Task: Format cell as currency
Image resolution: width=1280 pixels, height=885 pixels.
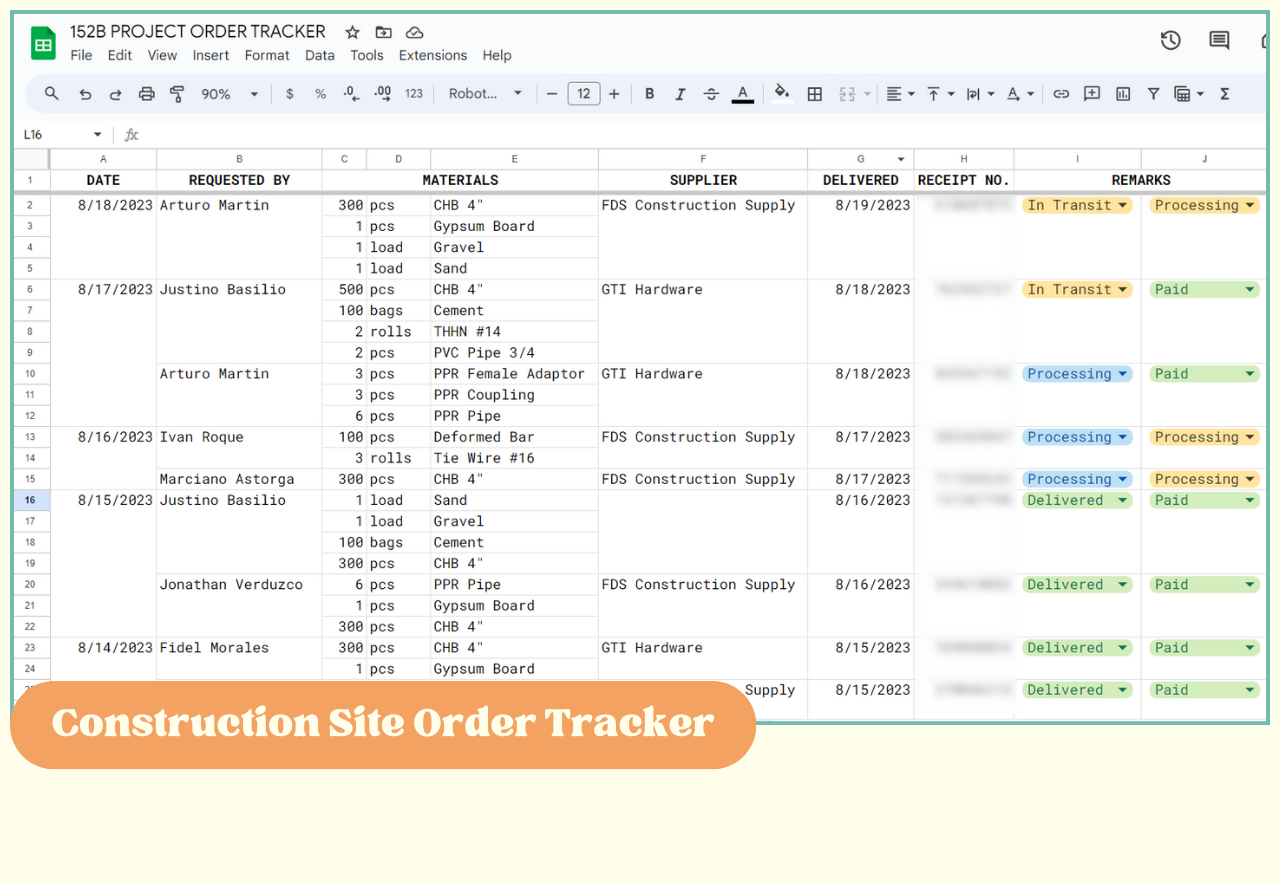Action: click(290, 94)
